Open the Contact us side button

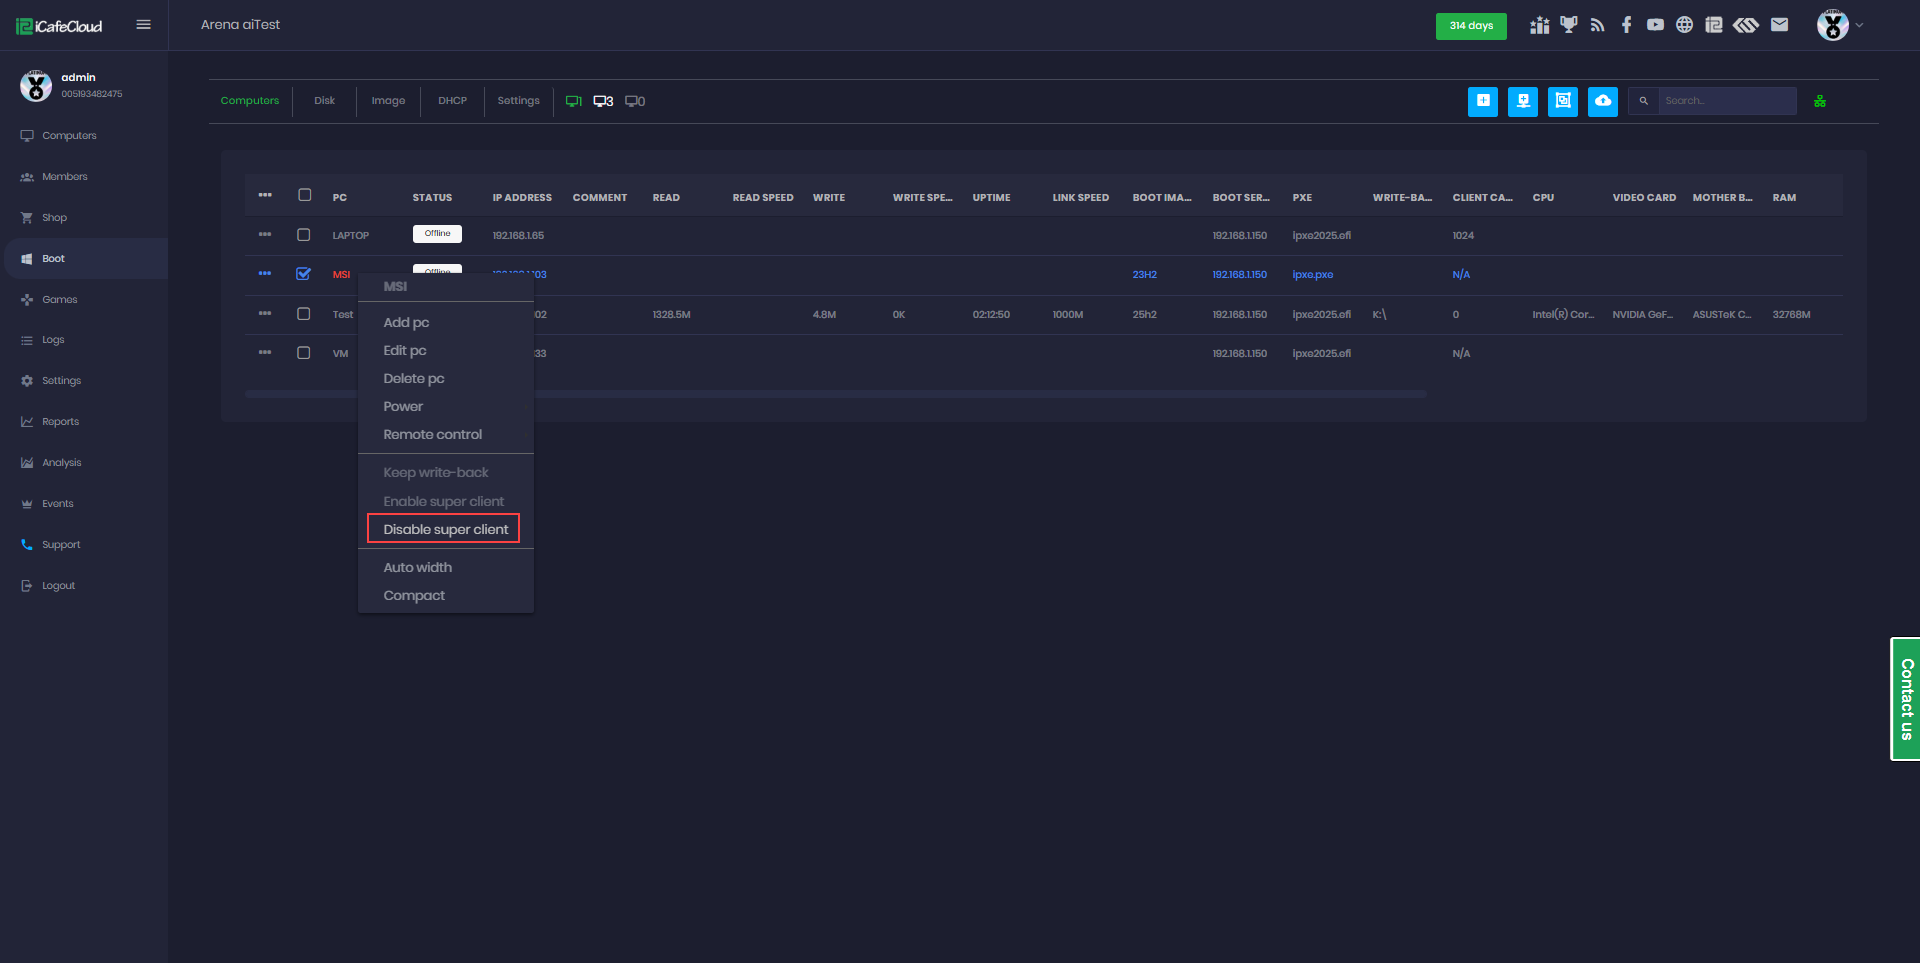point(1905,699)
